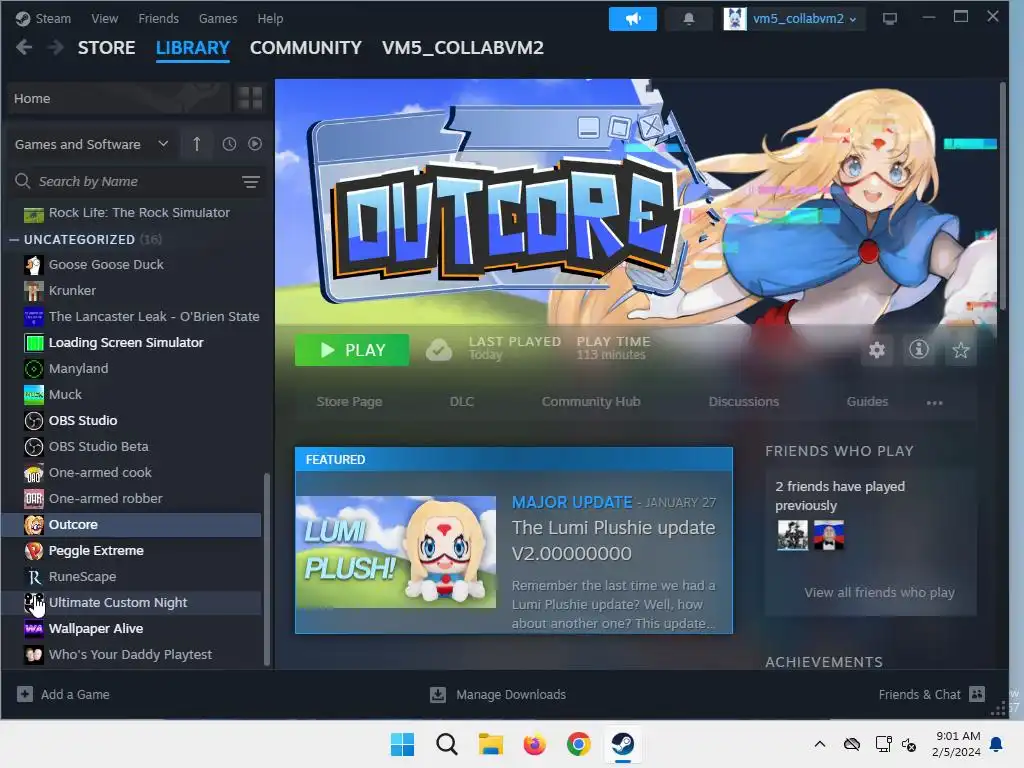This screenshot has height=768, width=1024.
Task: Open the Discussions link
Action: coord(744,402)
